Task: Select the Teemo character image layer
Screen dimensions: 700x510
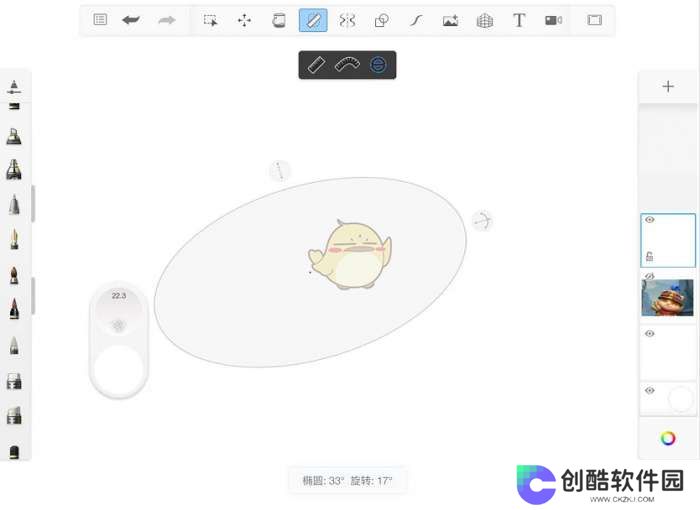Action: tap(668, 297)
